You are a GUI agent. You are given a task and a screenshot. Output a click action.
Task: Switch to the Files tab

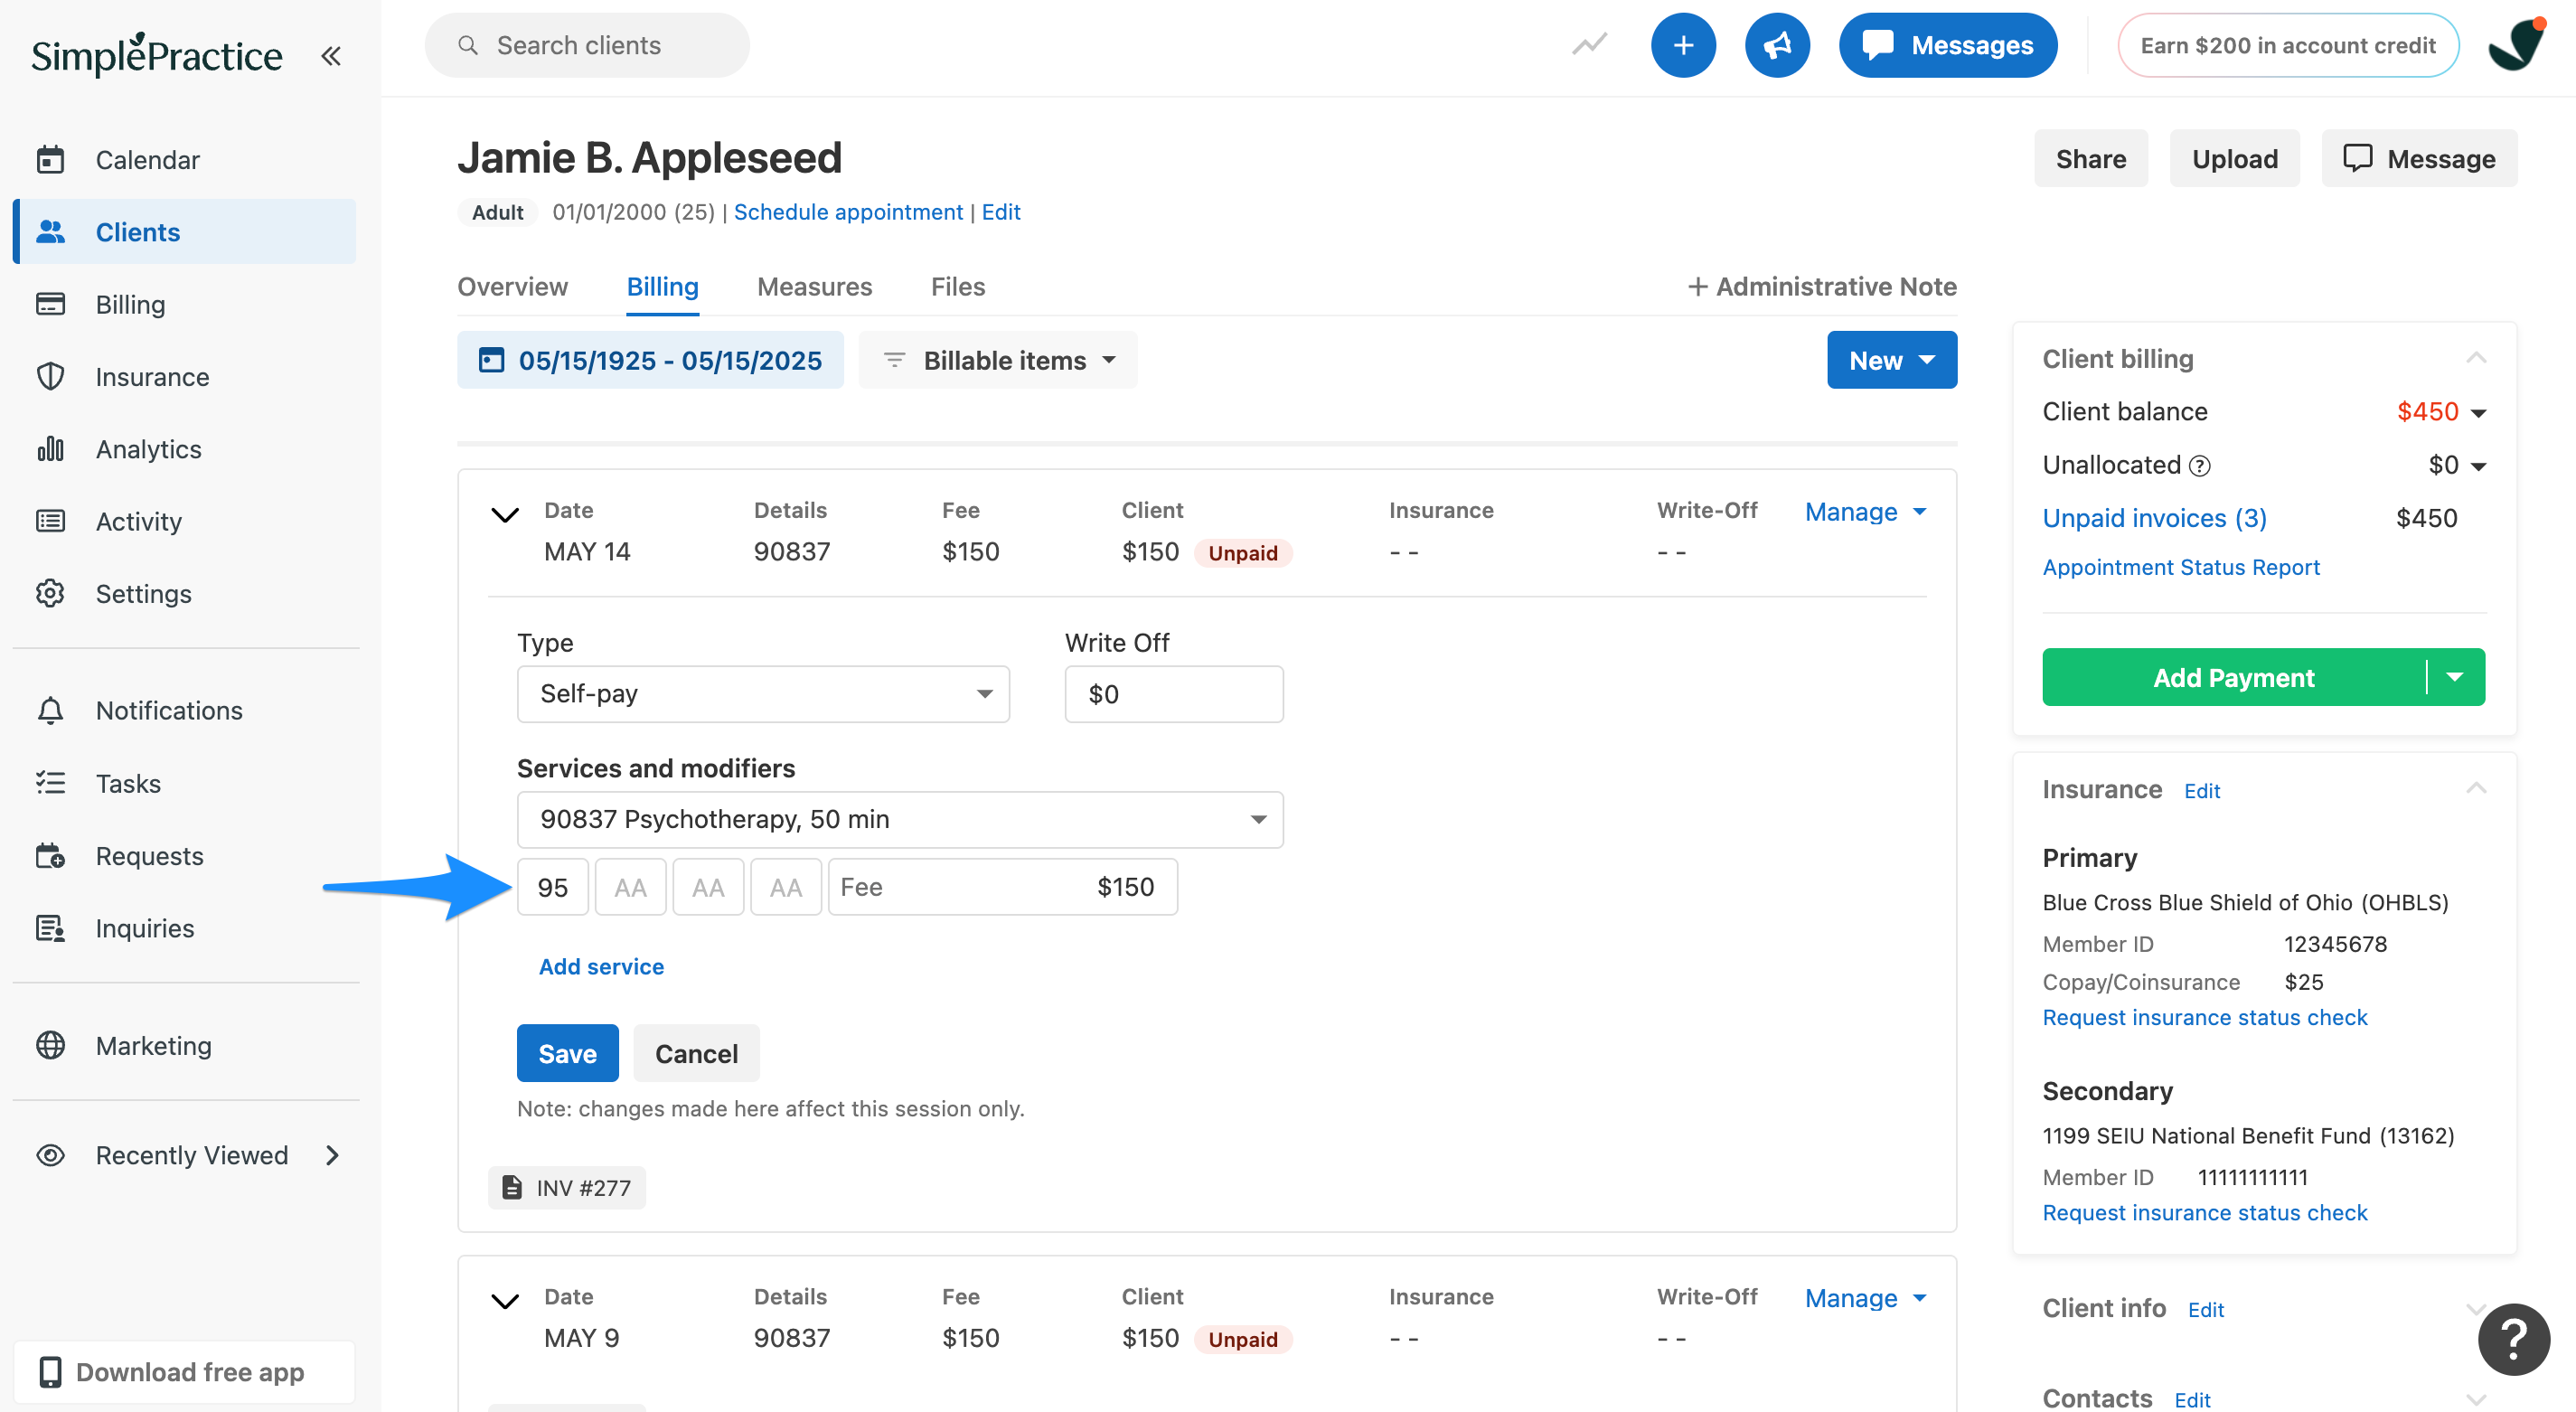click(958, 287)
